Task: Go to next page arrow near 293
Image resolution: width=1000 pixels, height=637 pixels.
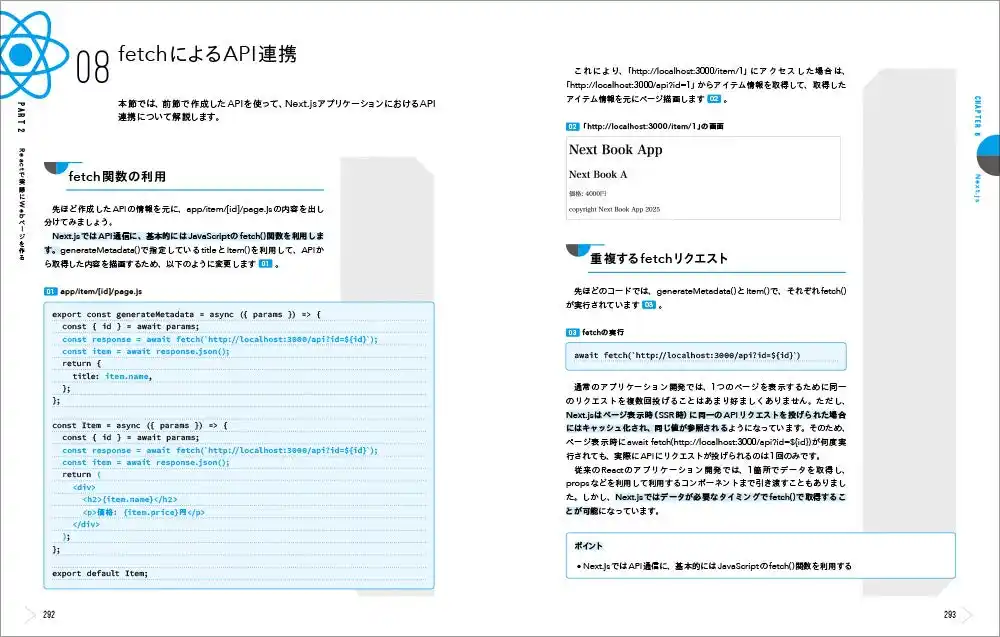Action: [967, 615]
